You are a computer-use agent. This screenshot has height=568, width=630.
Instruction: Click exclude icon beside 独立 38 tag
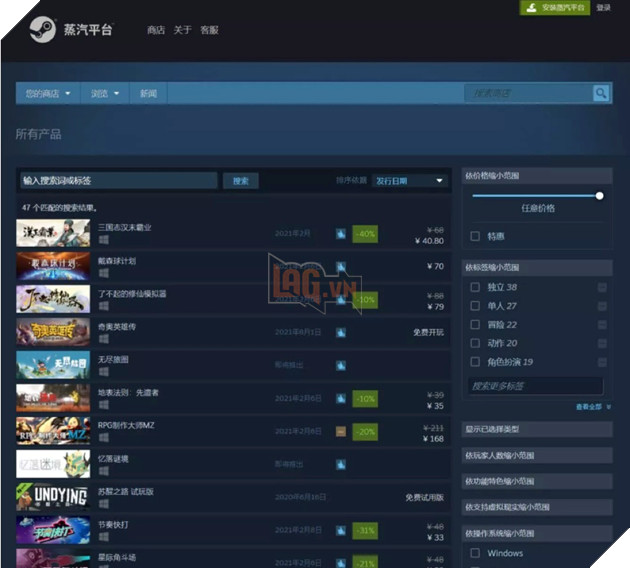point(602,287)
